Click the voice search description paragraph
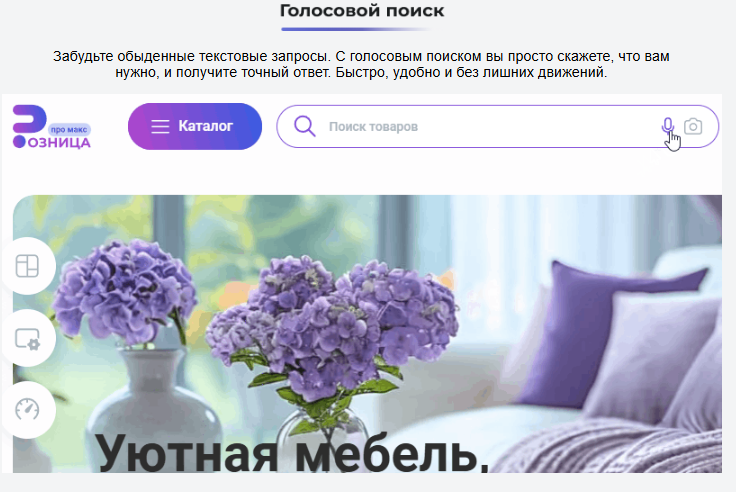 pyautogui.click(x=361, y=64)
